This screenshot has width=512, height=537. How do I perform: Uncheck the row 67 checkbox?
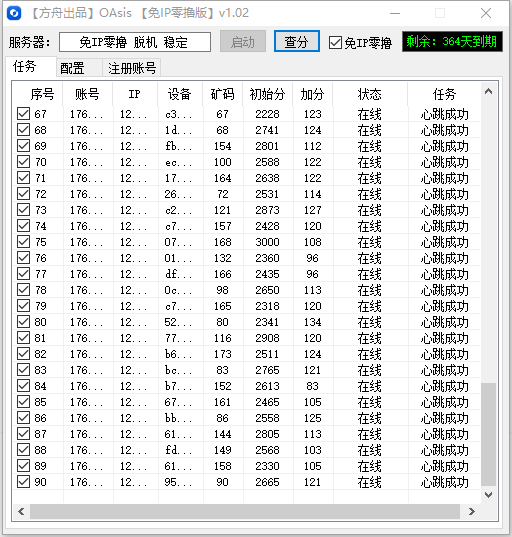click(23, 114)
